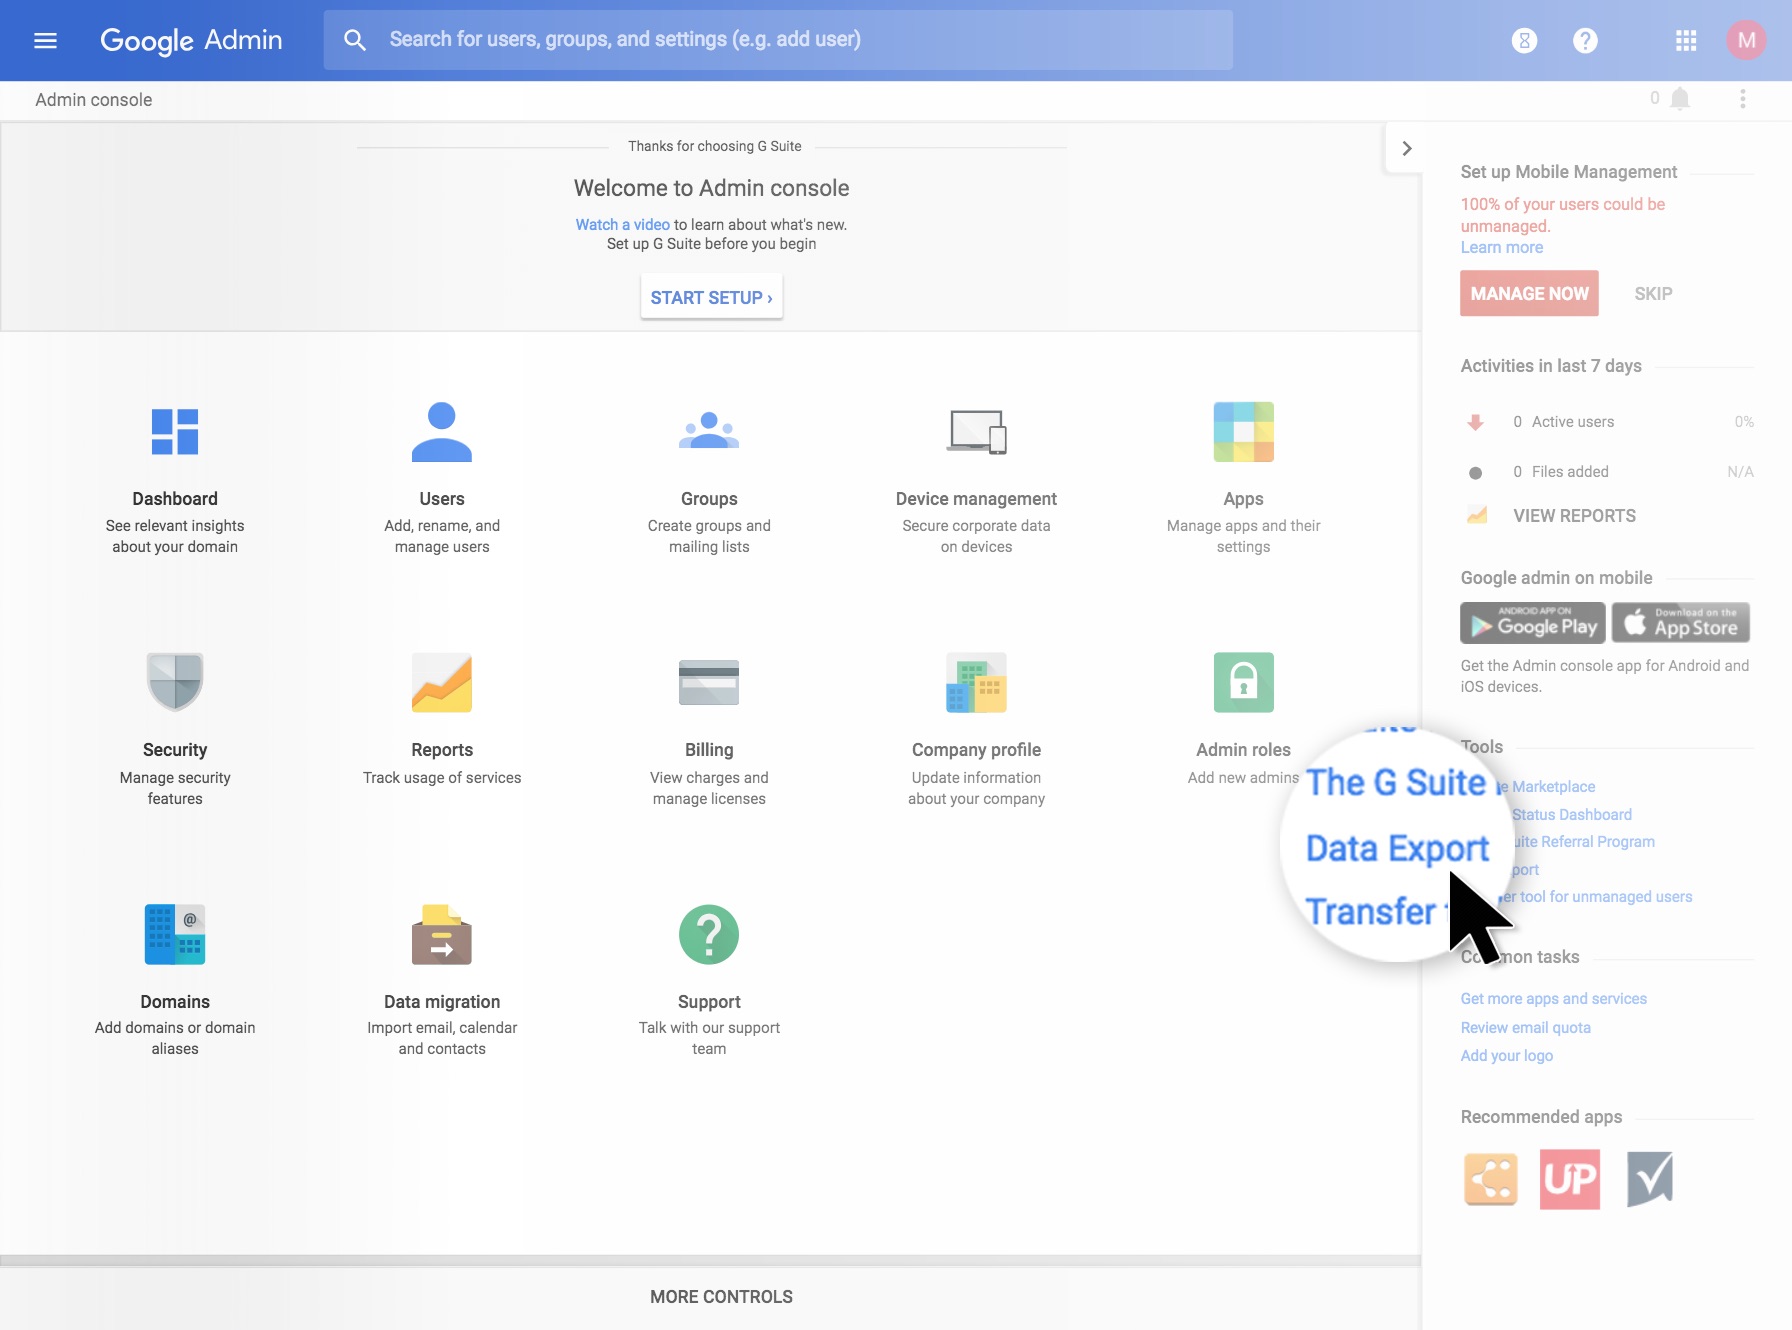Image resolution: width=1792 pixels, height=1330 pixels.
Task: Open the hamburger main menu
Action: point(45,40)
